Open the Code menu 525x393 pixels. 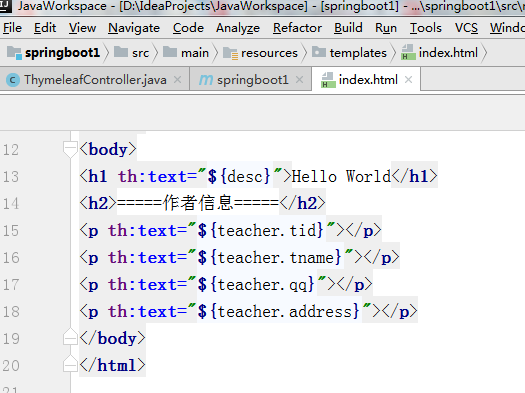click(x=188, y=28)
